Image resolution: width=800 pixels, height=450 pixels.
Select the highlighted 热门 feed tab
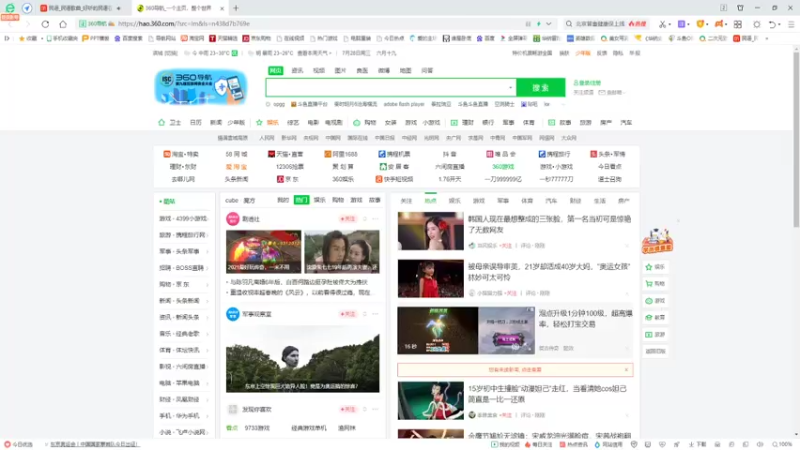pos(302,200)
